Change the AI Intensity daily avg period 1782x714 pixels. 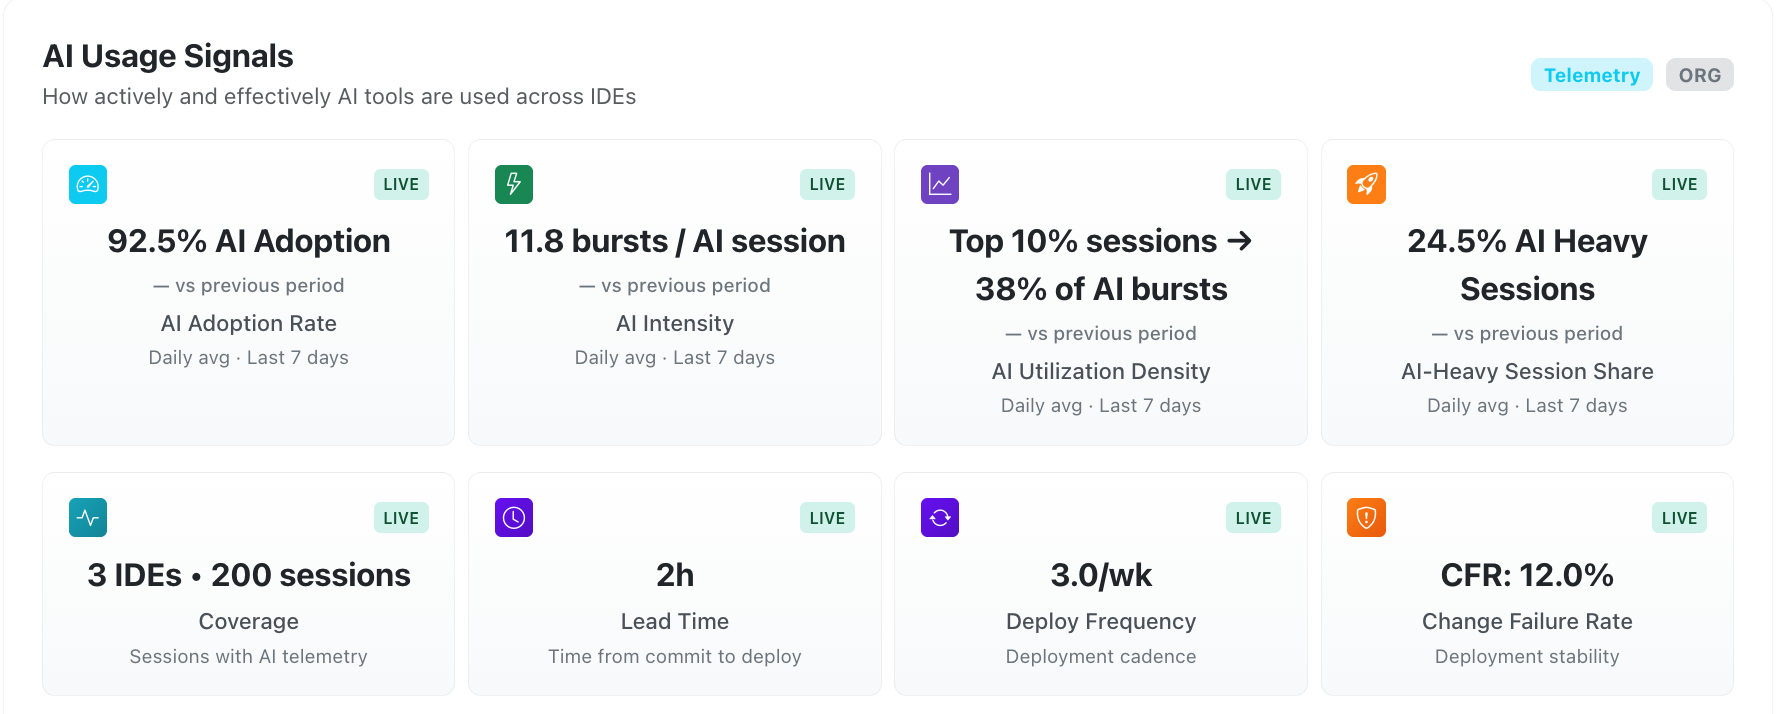[674, 357]
